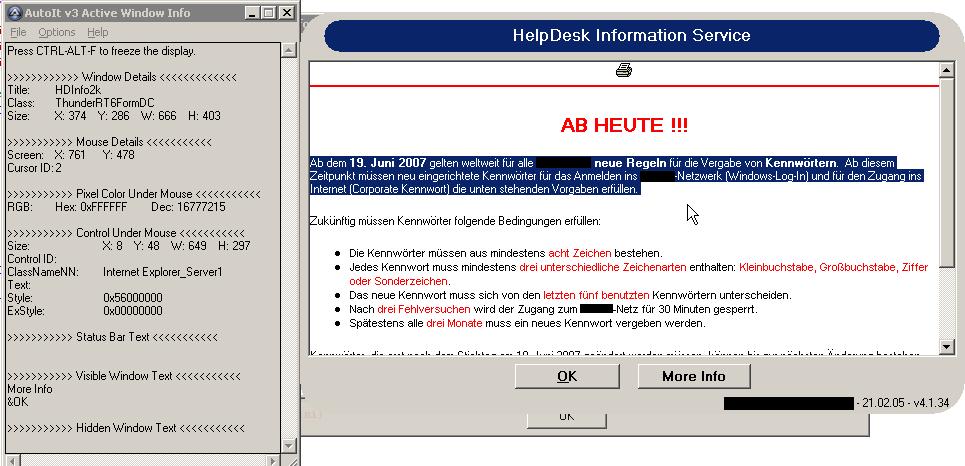965x466 pixels.
Task: Click the red "AB HEUTE !!!" headline
Action: click(x=623, y=126)
